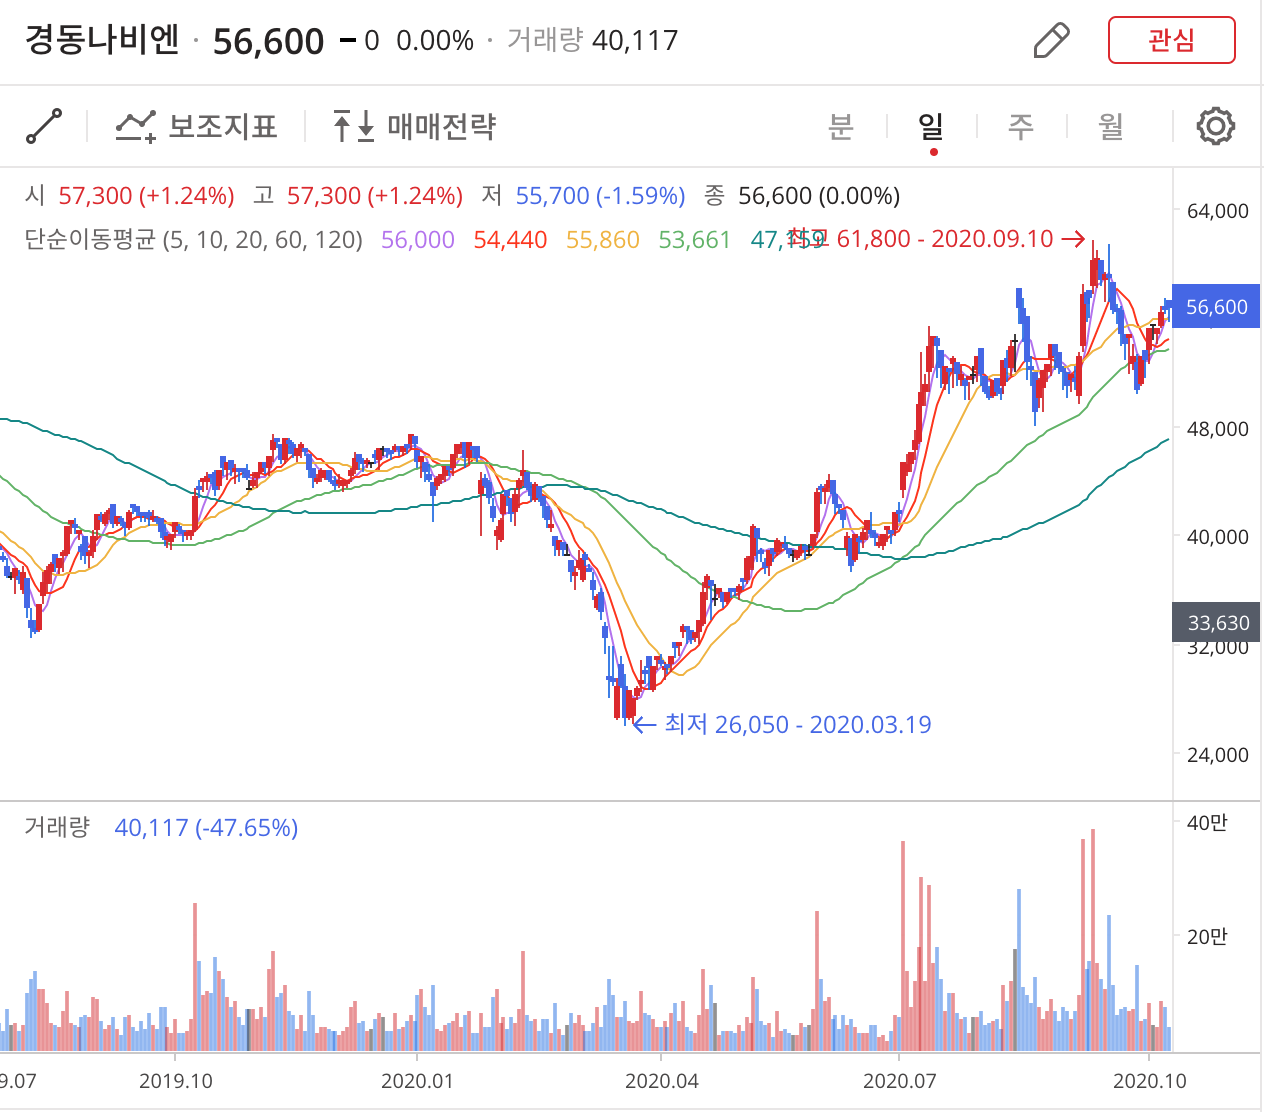1264x1112 pixels.
Task: Open chart settings gear
Action: 1216,127
